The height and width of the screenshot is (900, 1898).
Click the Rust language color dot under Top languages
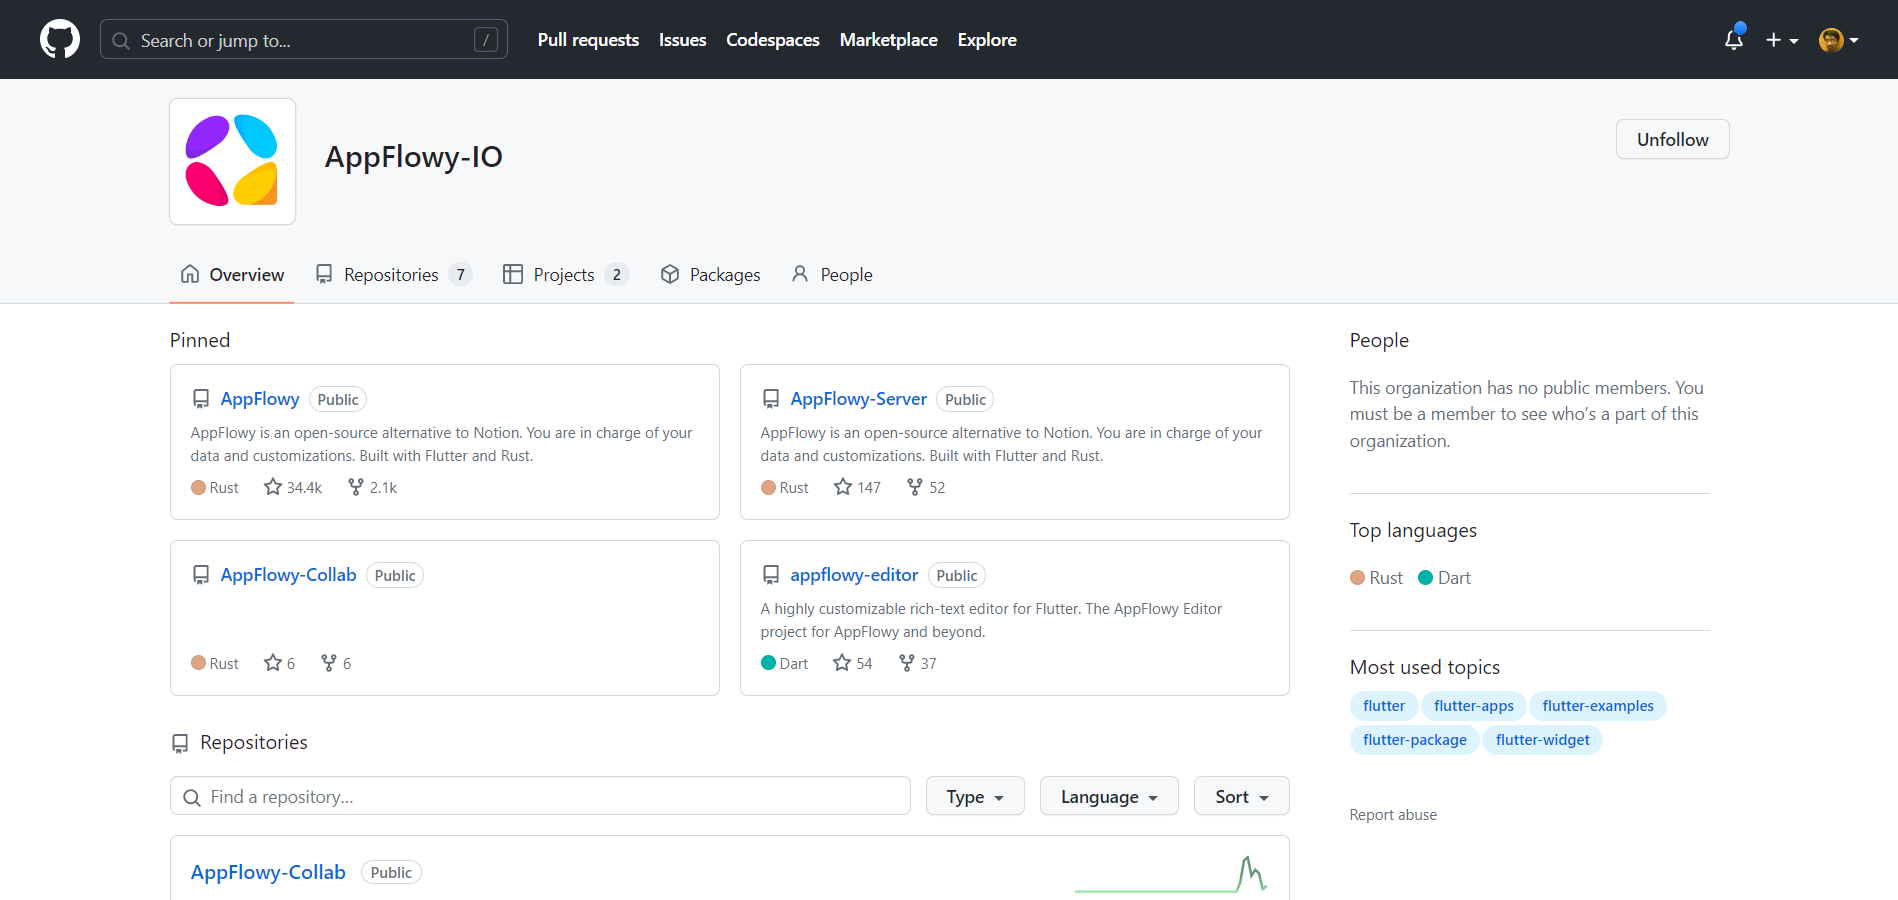click(1356, 577)
